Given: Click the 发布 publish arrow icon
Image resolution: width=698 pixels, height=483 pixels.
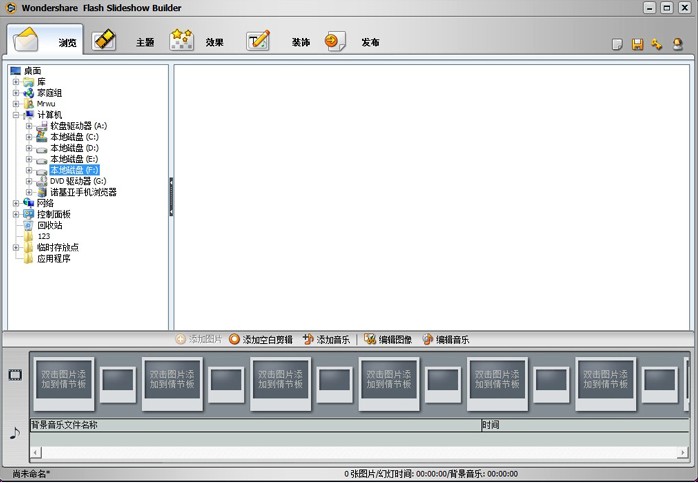Looking at the screenshot, I should coord(335,41).
